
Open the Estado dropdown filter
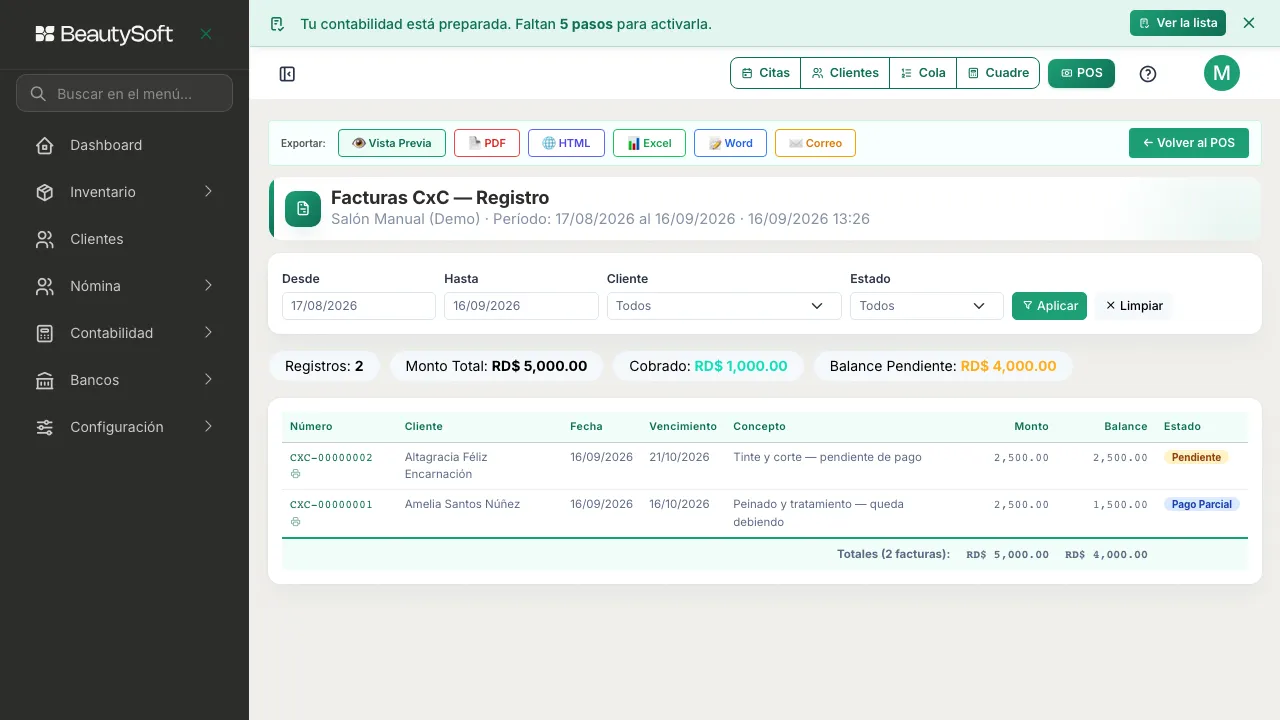(x=927, y=306)
